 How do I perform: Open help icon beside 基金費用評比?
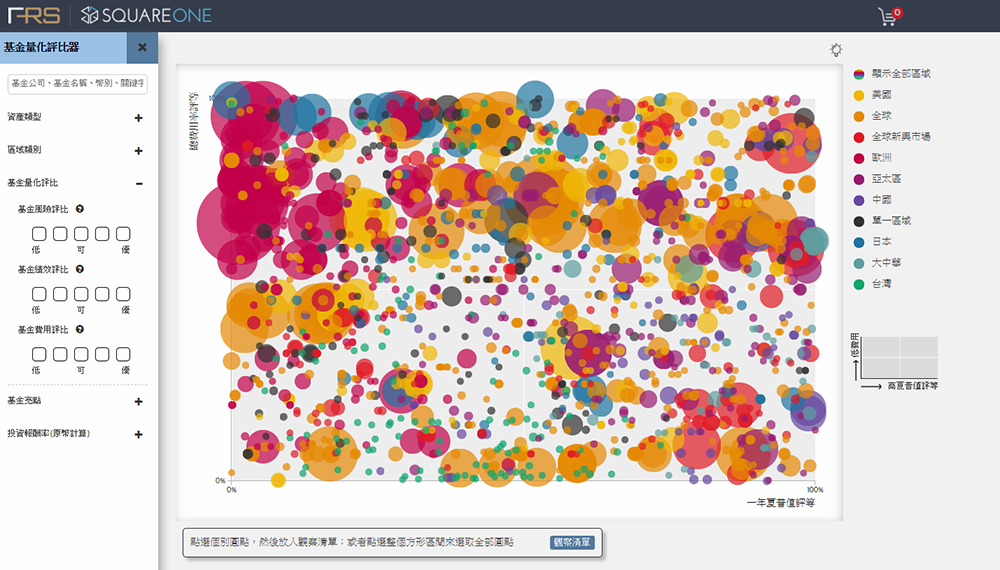[x=80, y=330]
